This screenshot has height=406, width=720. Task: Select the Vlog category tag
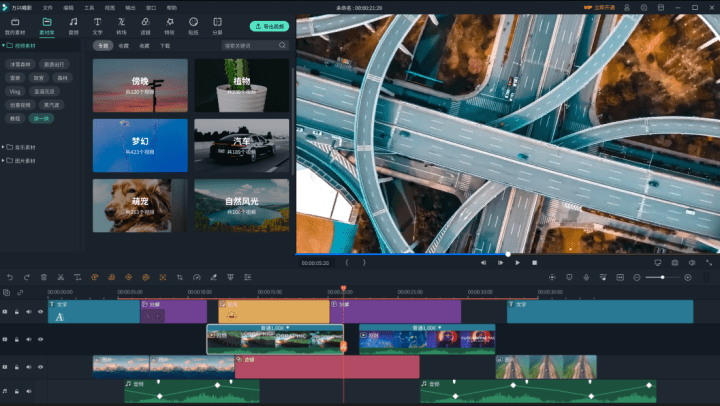pos(15,91)
